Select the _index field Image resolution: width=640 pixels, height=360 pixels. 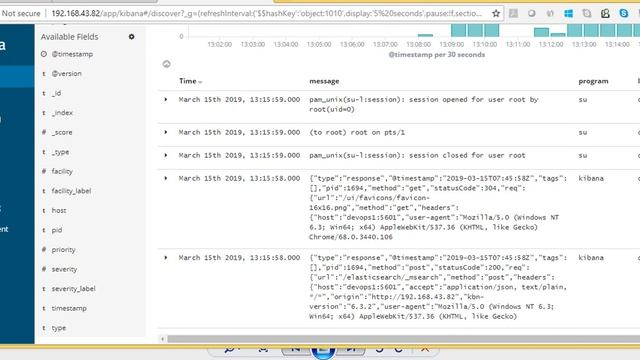coord(62,113)
